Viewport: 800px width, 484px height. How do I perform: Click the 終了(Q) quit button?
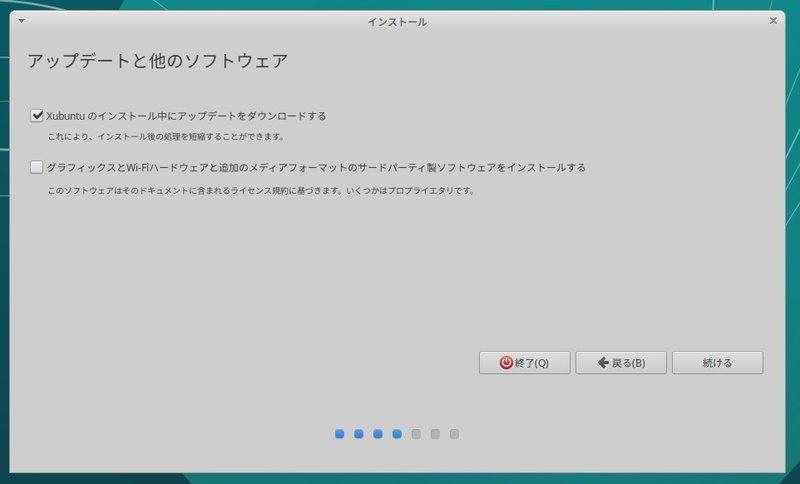tap(524, 363)
